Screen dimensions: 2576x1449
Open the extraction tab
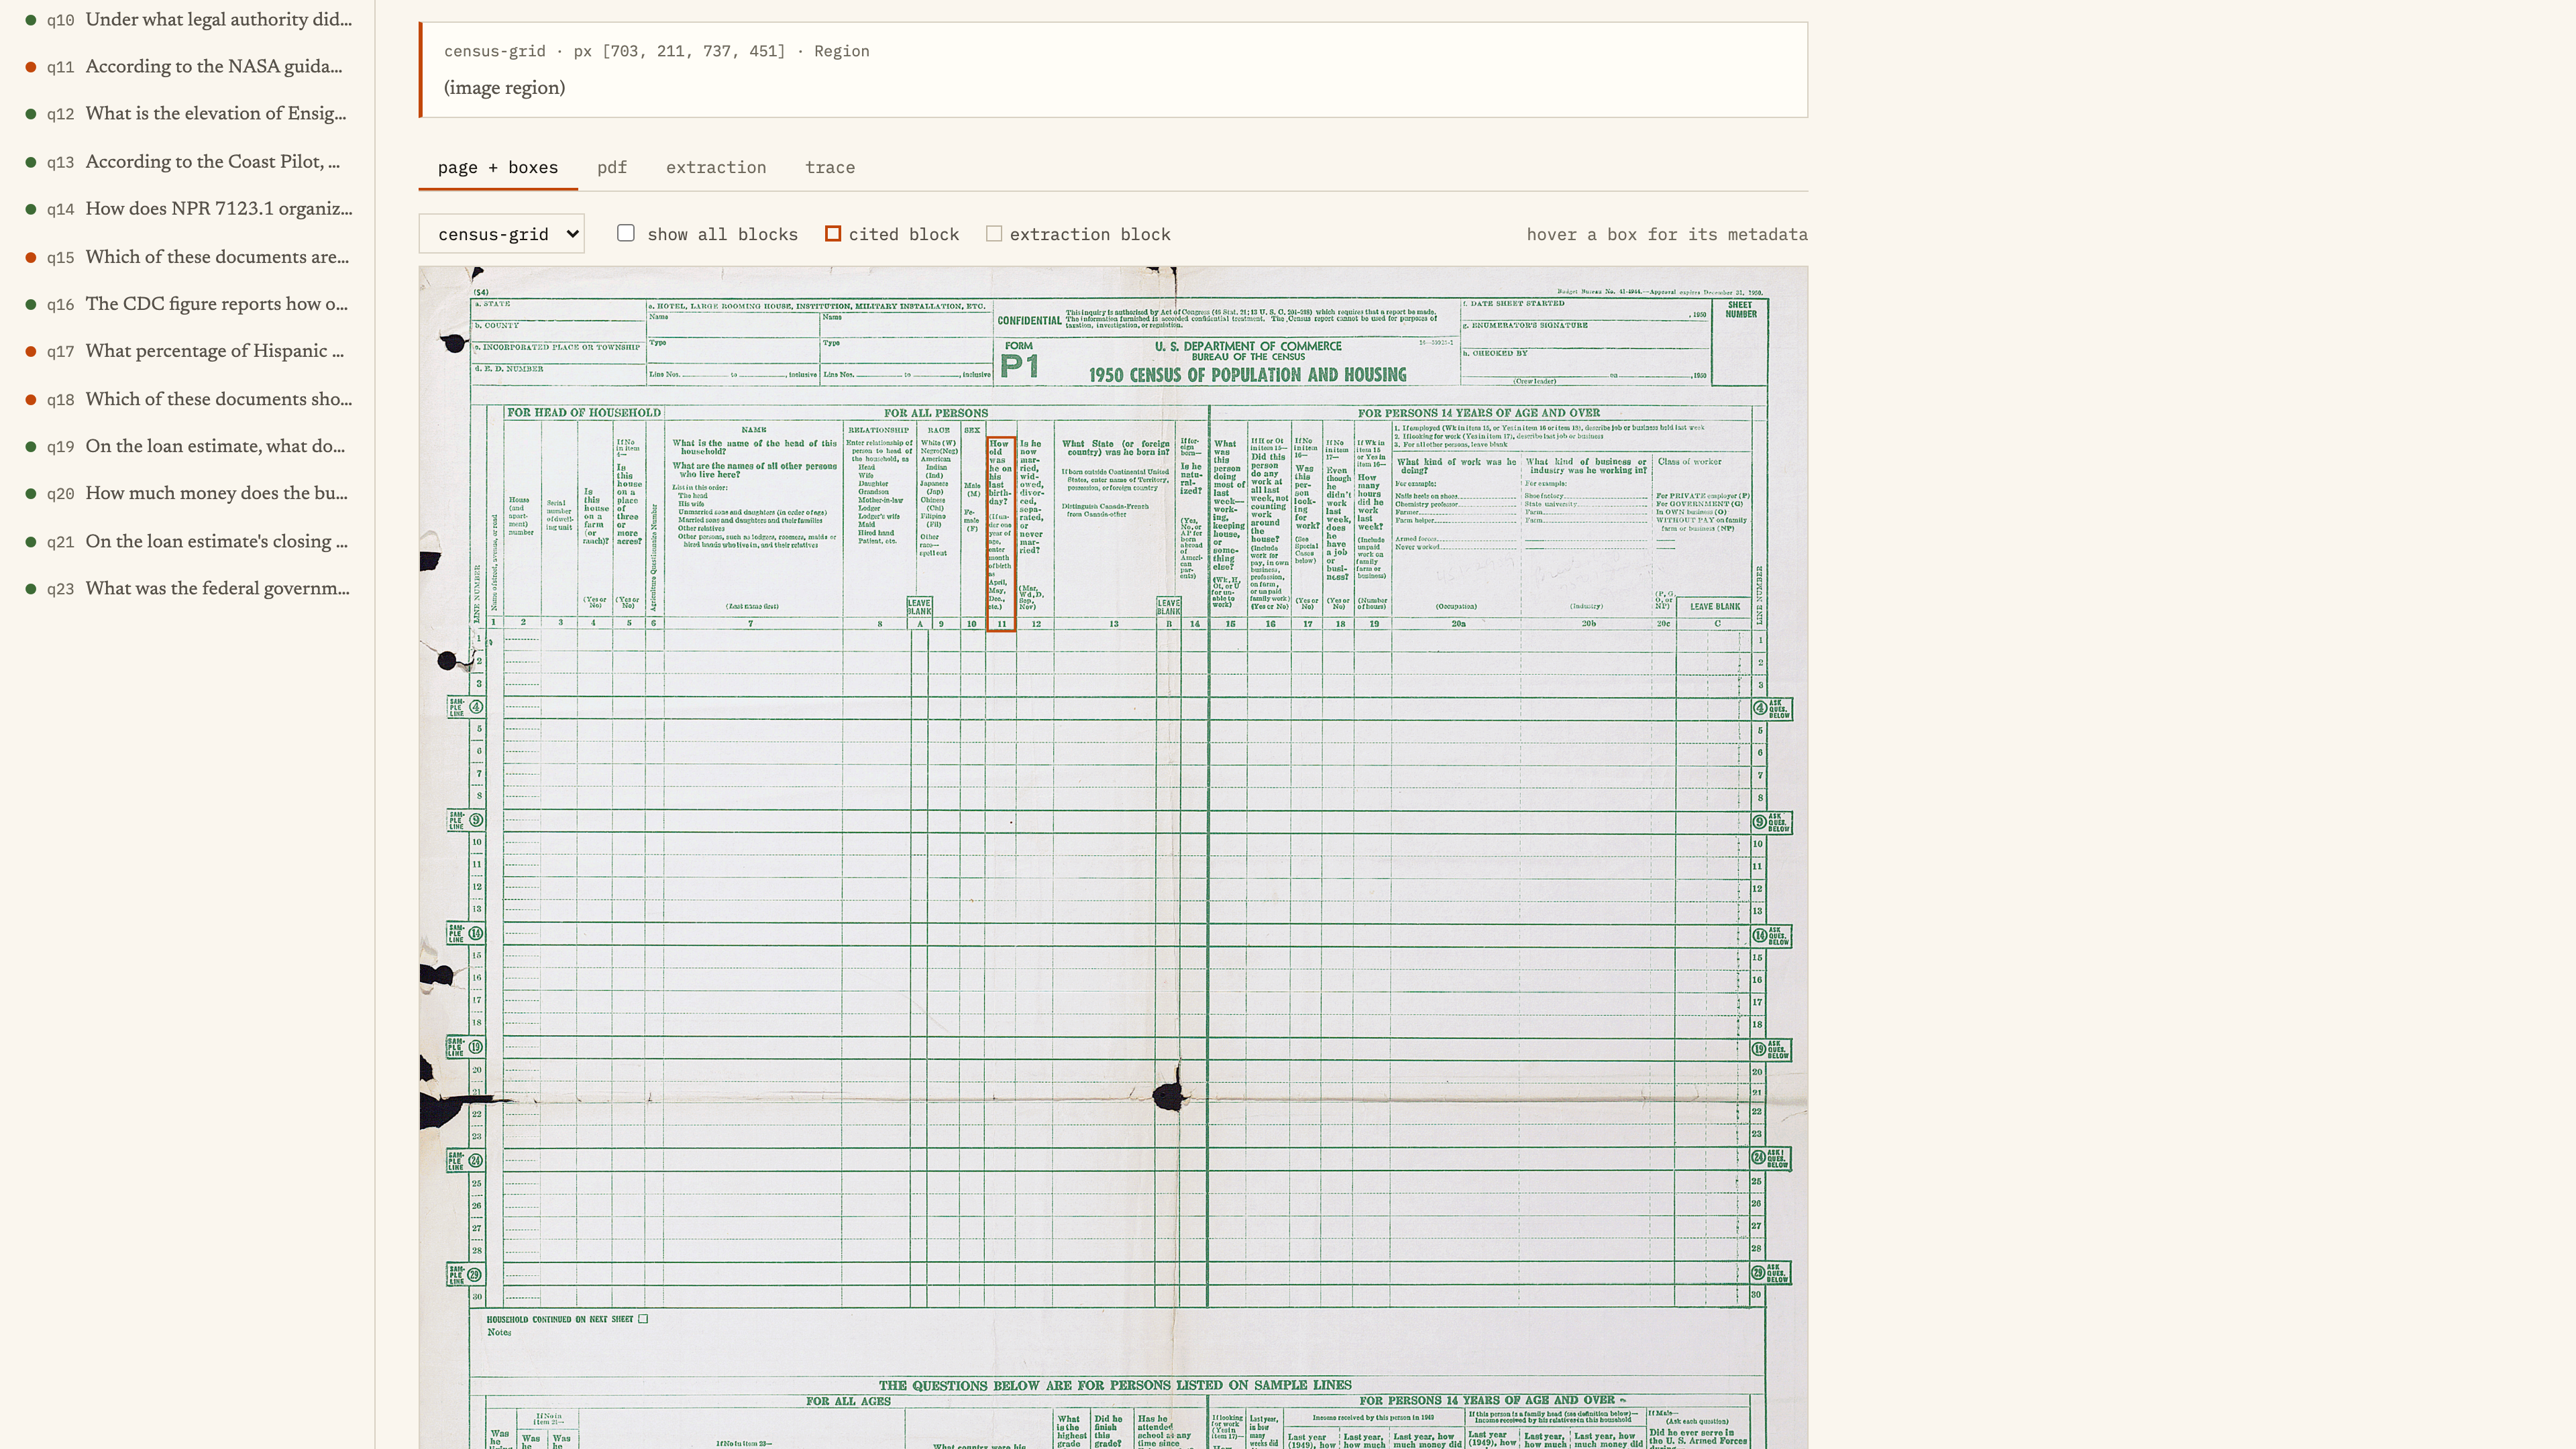click(716, 167)
